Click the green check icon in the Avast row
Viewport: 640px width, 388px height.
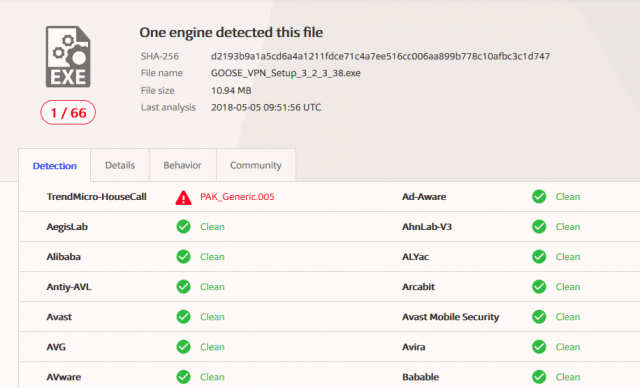183,317
